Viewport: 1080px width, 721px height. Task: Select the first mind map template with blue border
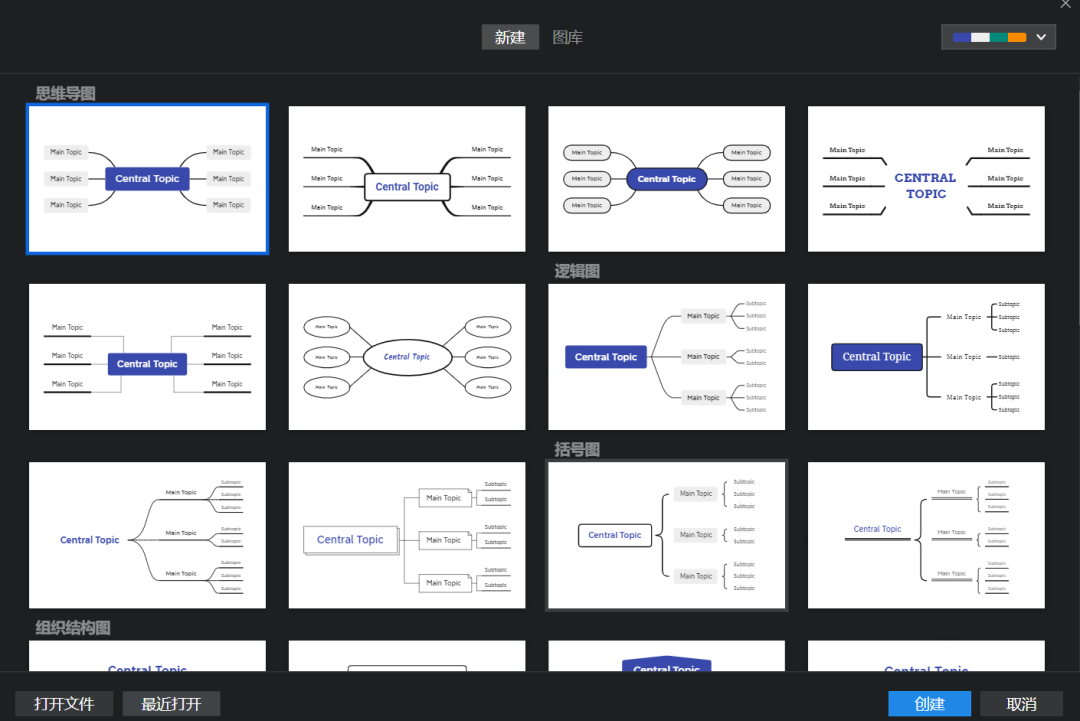click(147, 179)
